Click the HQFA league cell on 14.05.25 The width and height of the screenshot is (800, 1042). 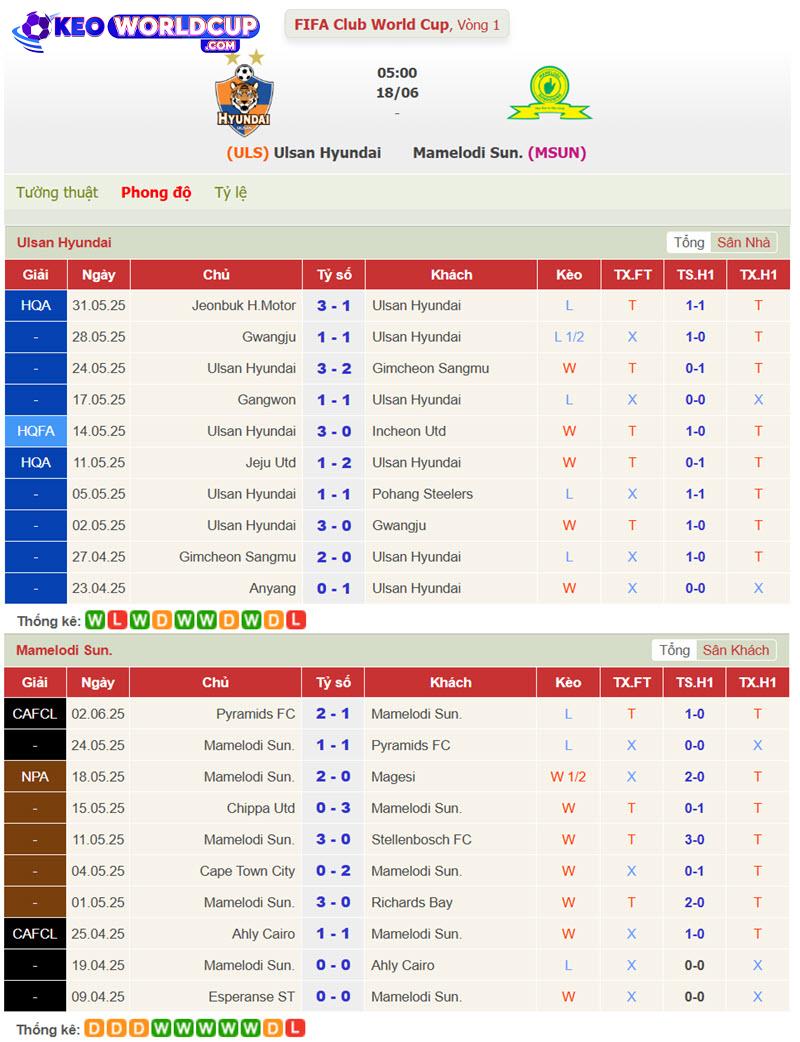36,431
